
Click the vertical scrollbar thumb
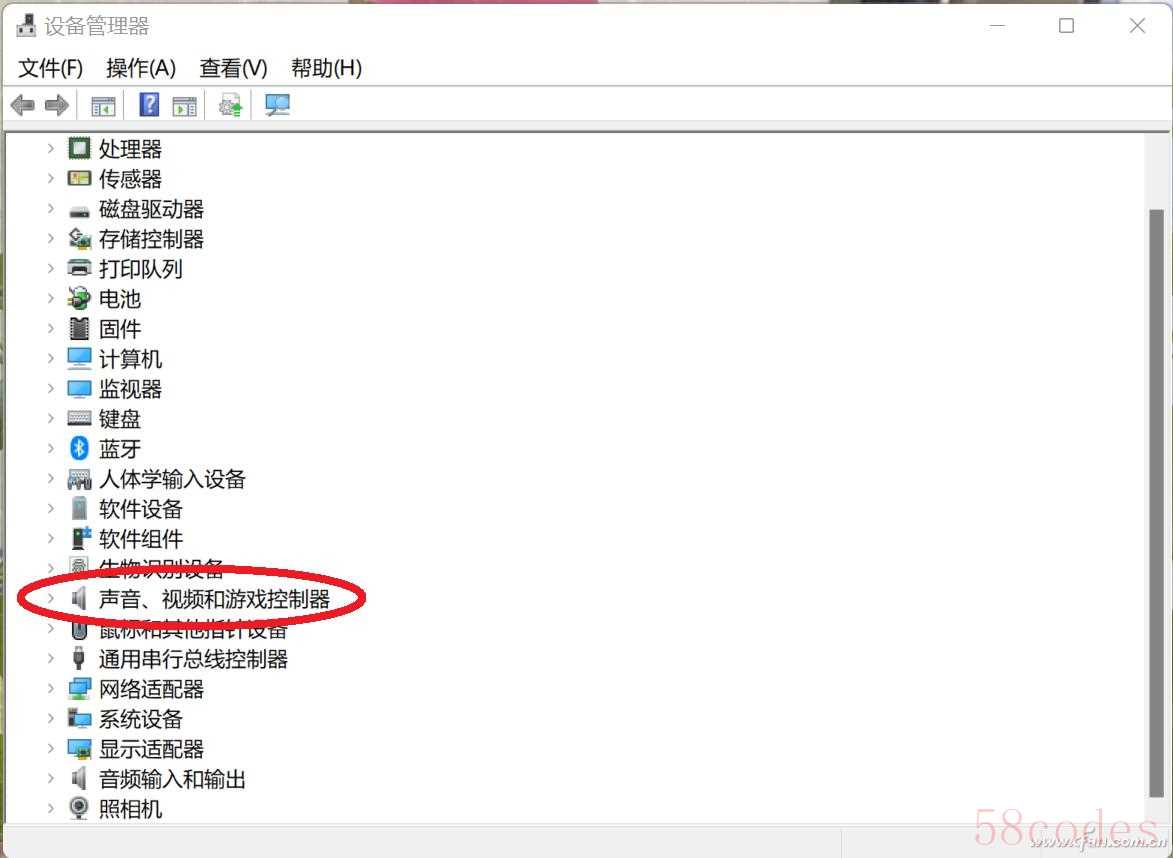(x=1157, y=503)
